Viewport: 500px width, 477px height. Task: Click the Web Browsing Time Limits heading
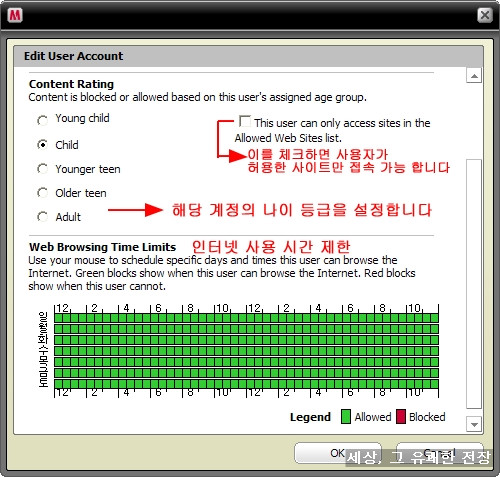(103, 247)
